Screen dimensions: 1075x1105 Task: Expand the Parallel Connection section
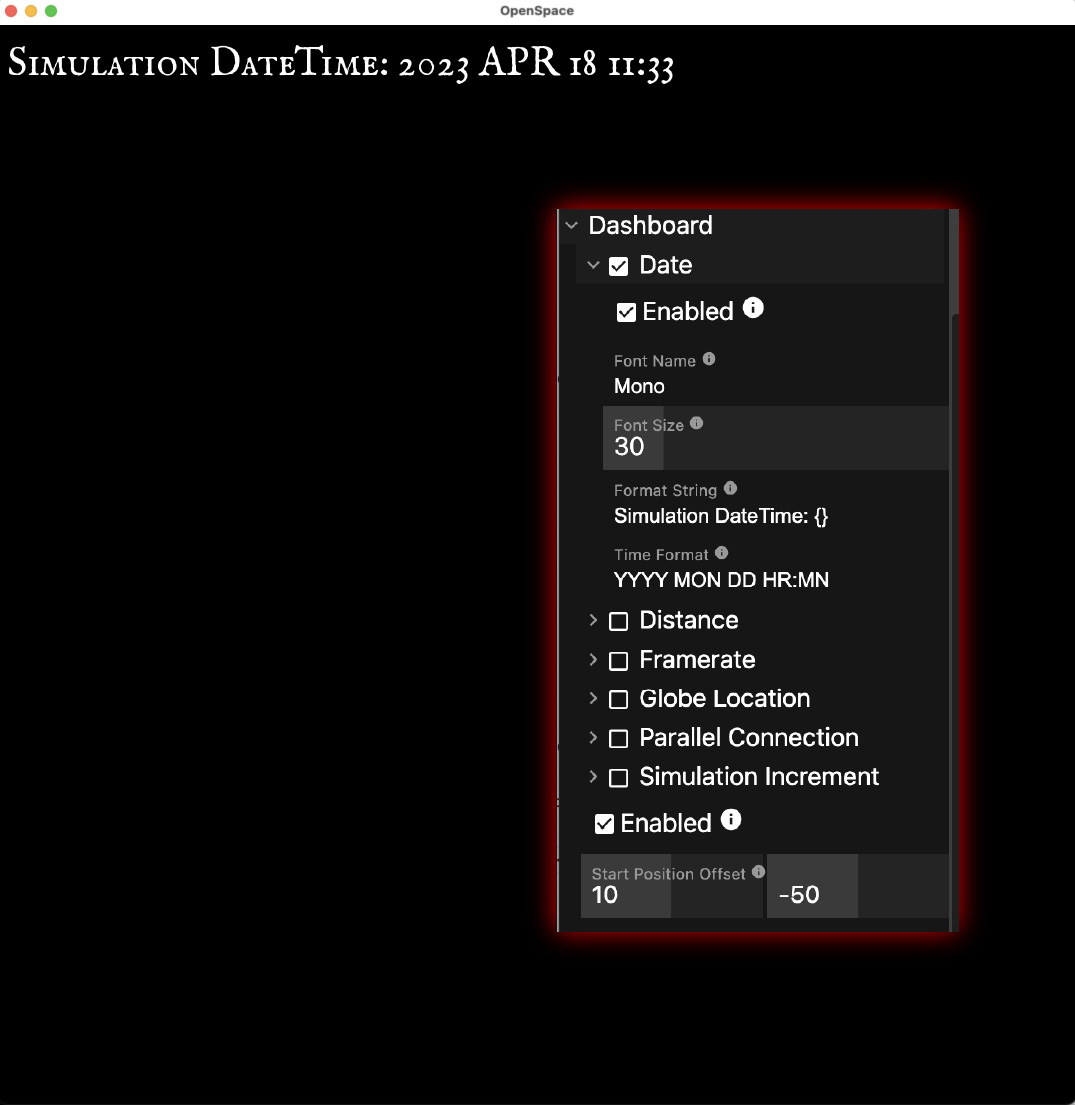click(x=593, y=738)
